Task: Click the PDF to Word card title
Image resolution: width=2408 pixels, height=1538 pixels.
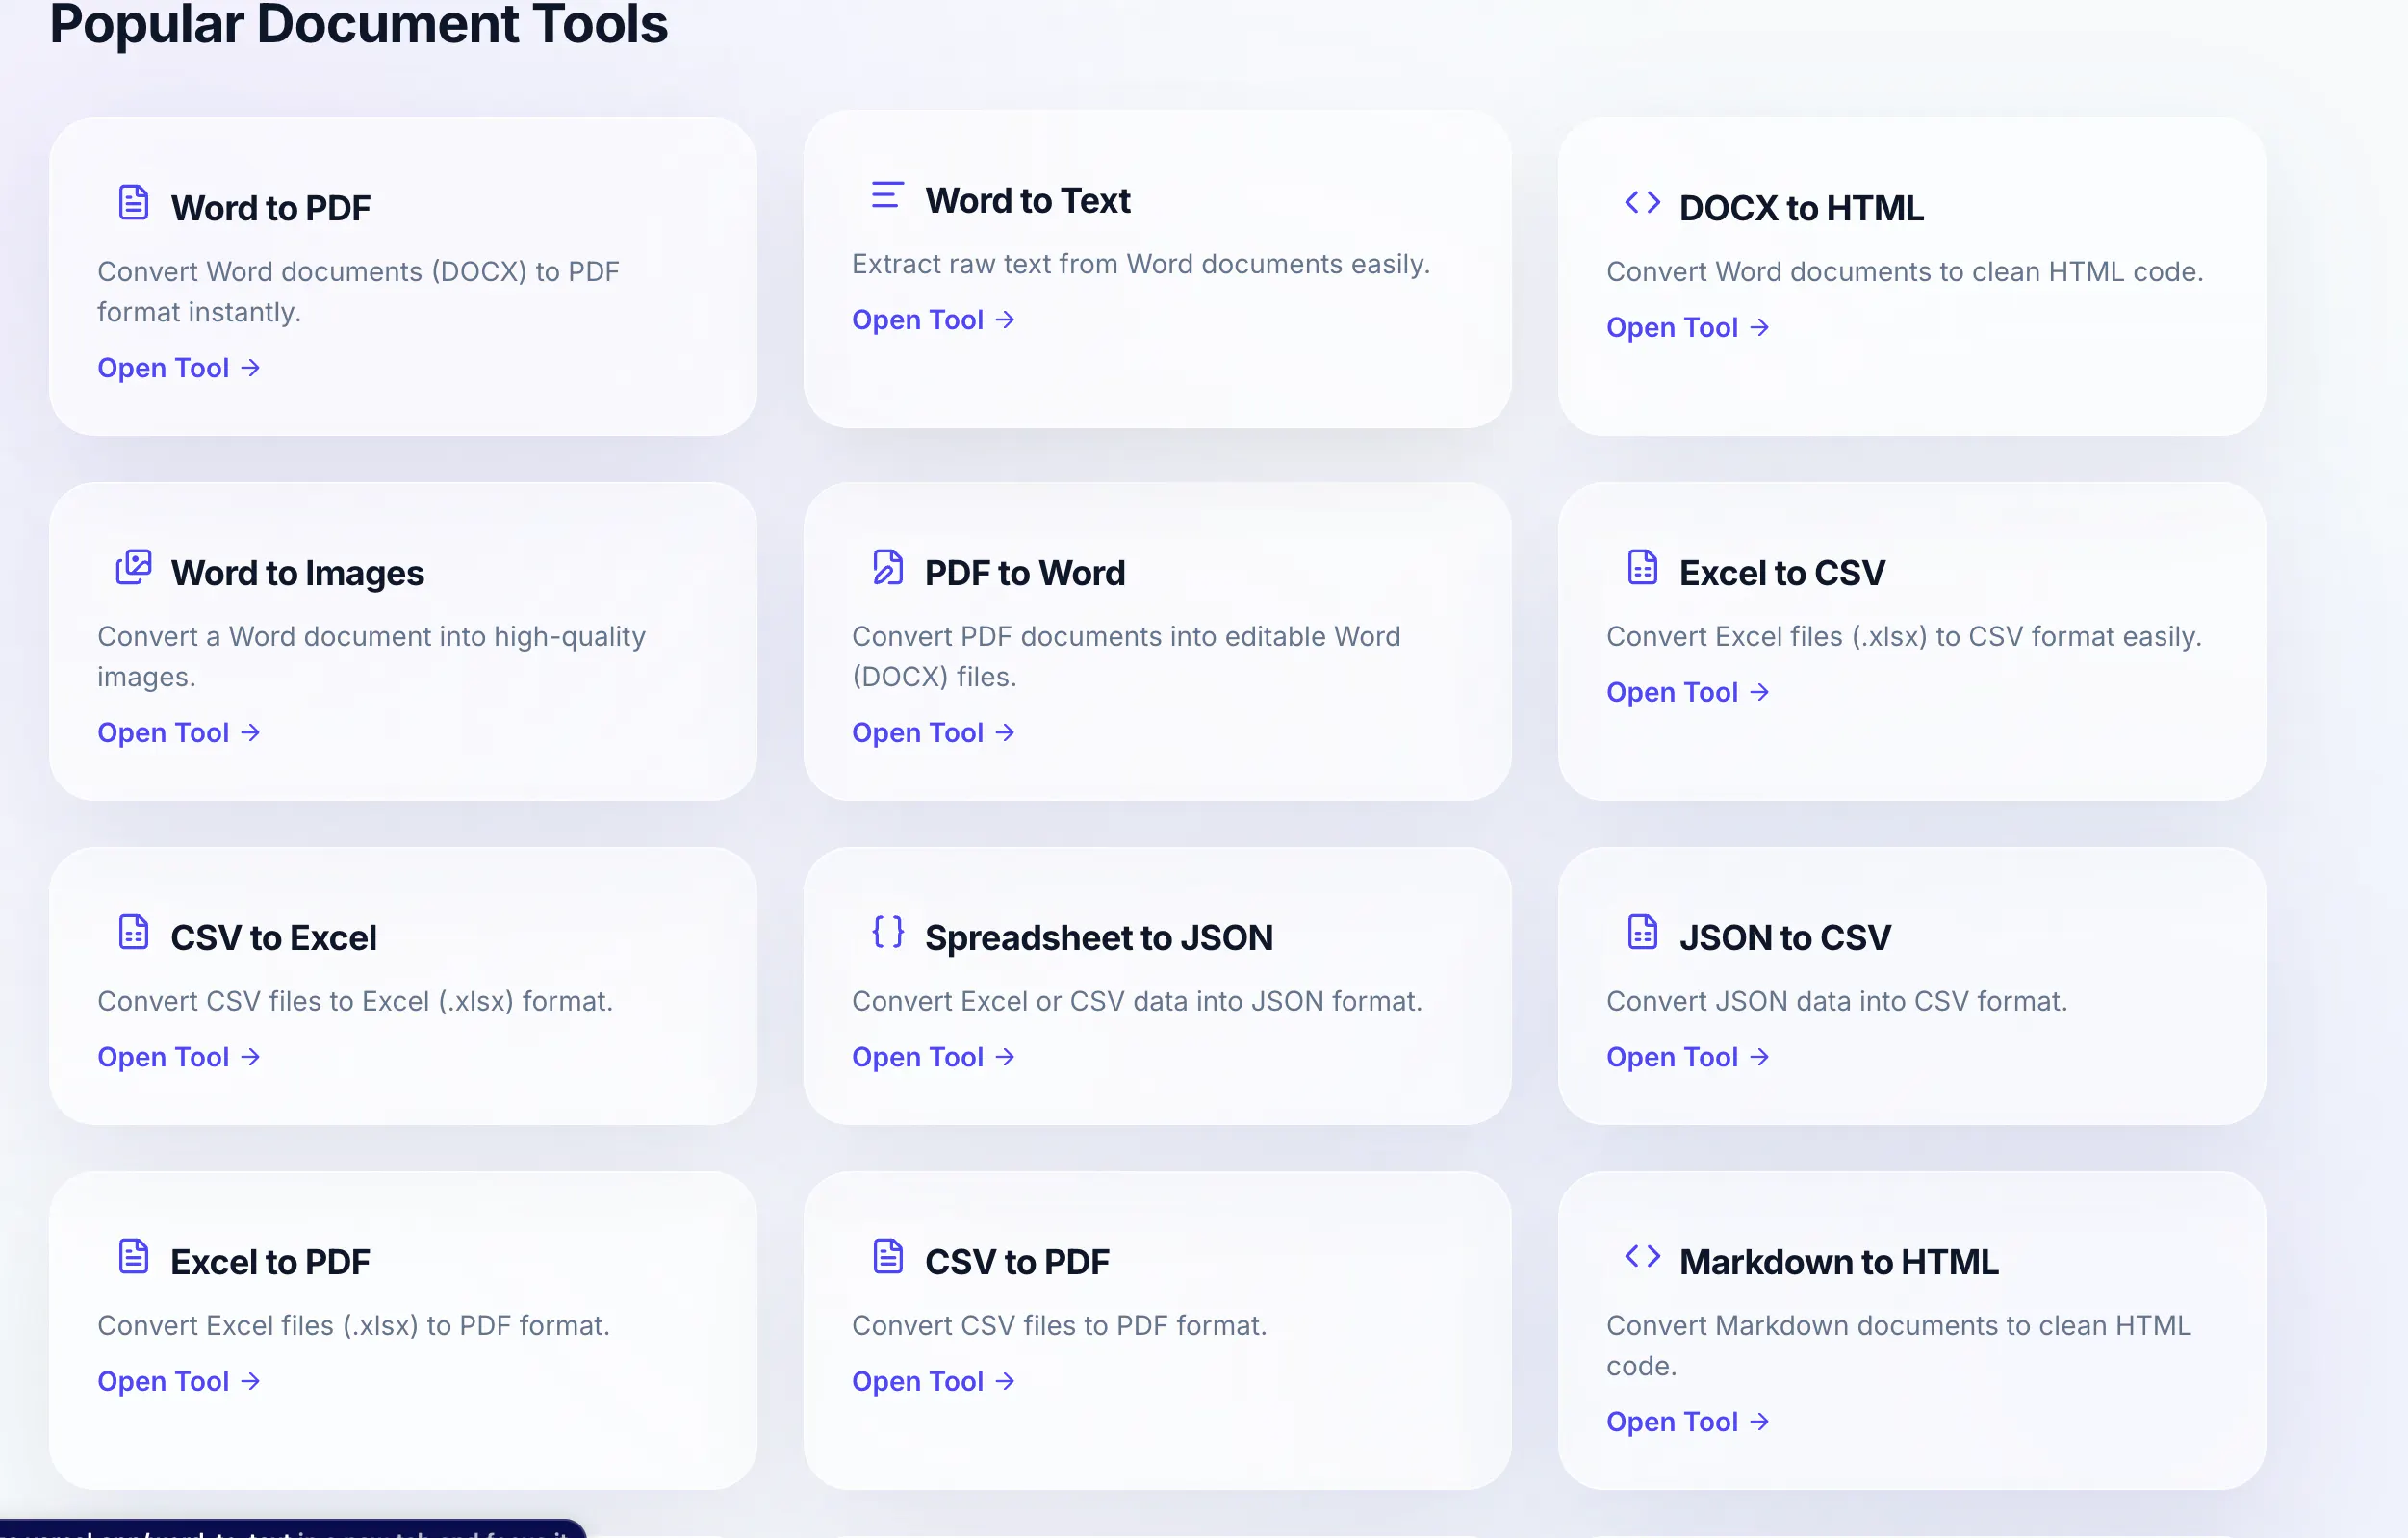Action: 1025,573
